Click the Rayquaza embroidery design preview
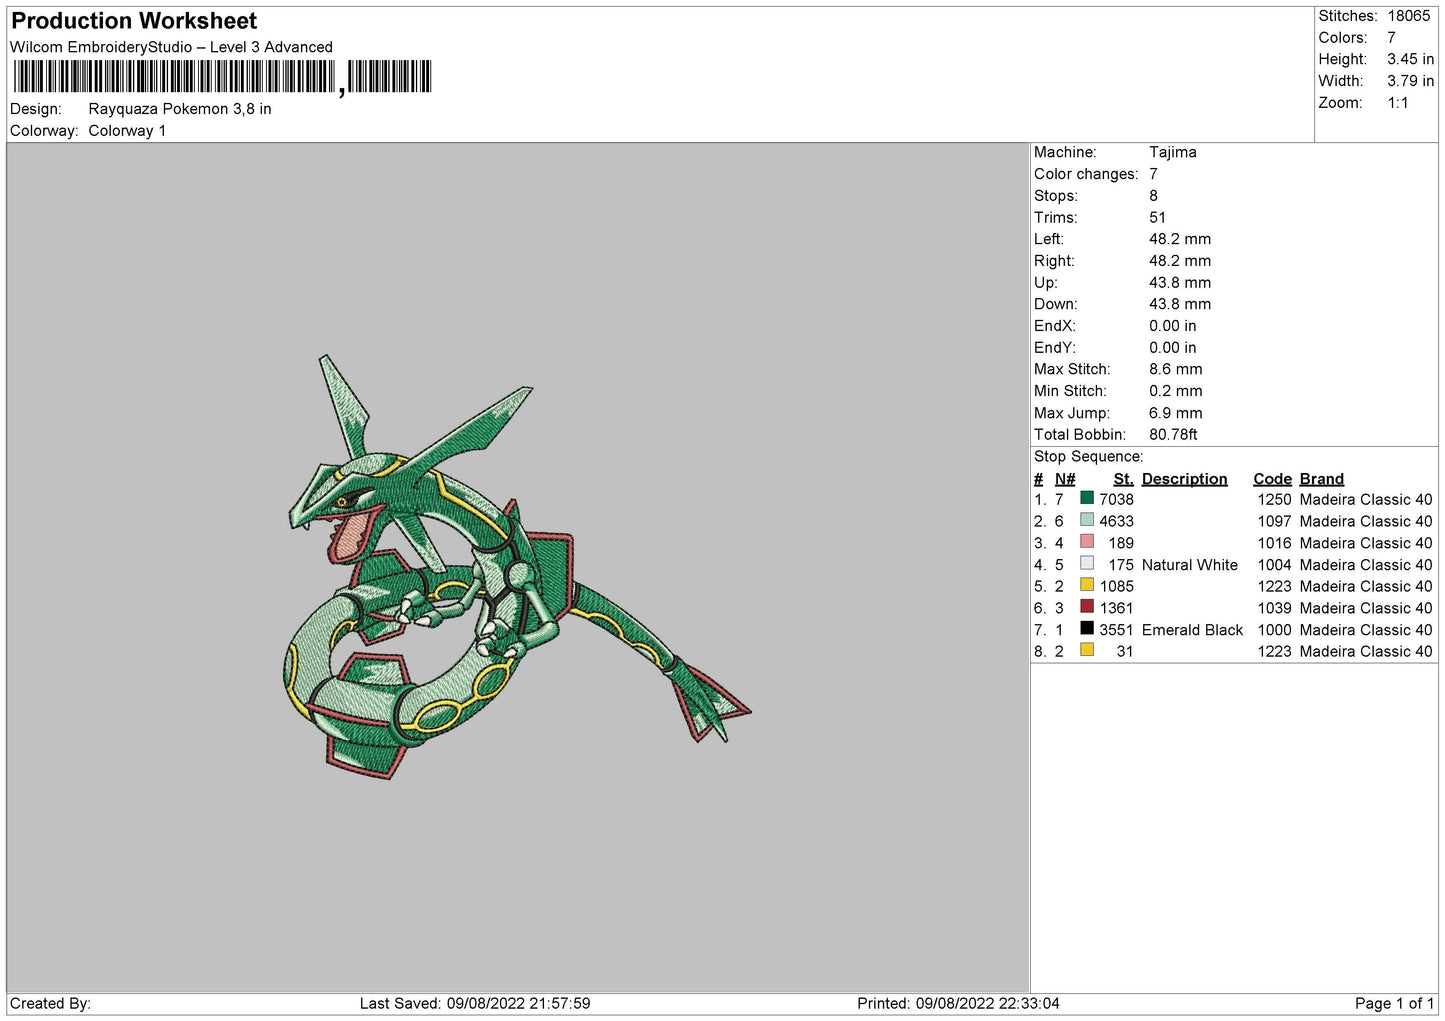The width and height of the screenshot is (1445, 1021). pyautogui.click(x=516, y=567)
